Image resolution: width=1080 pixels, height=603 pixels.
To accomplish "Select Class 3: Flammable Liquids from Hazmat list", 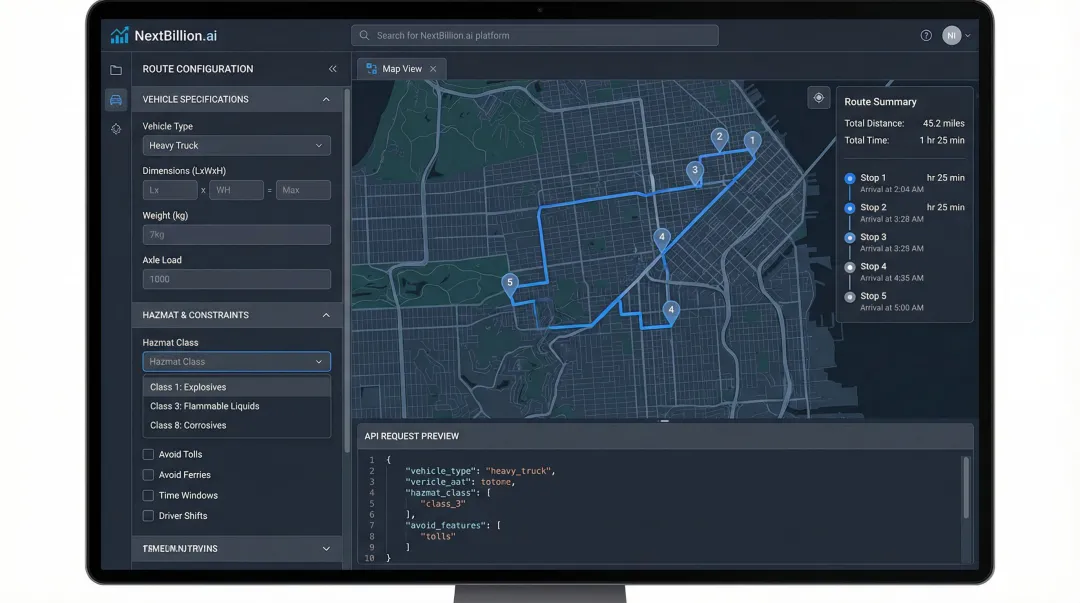I will point(204,406).
